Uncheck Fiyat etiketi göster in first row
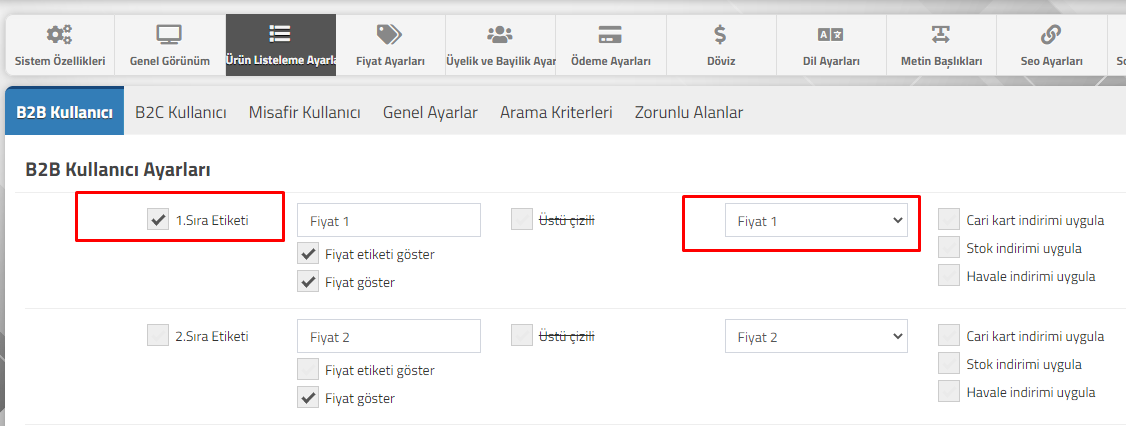 308,254
